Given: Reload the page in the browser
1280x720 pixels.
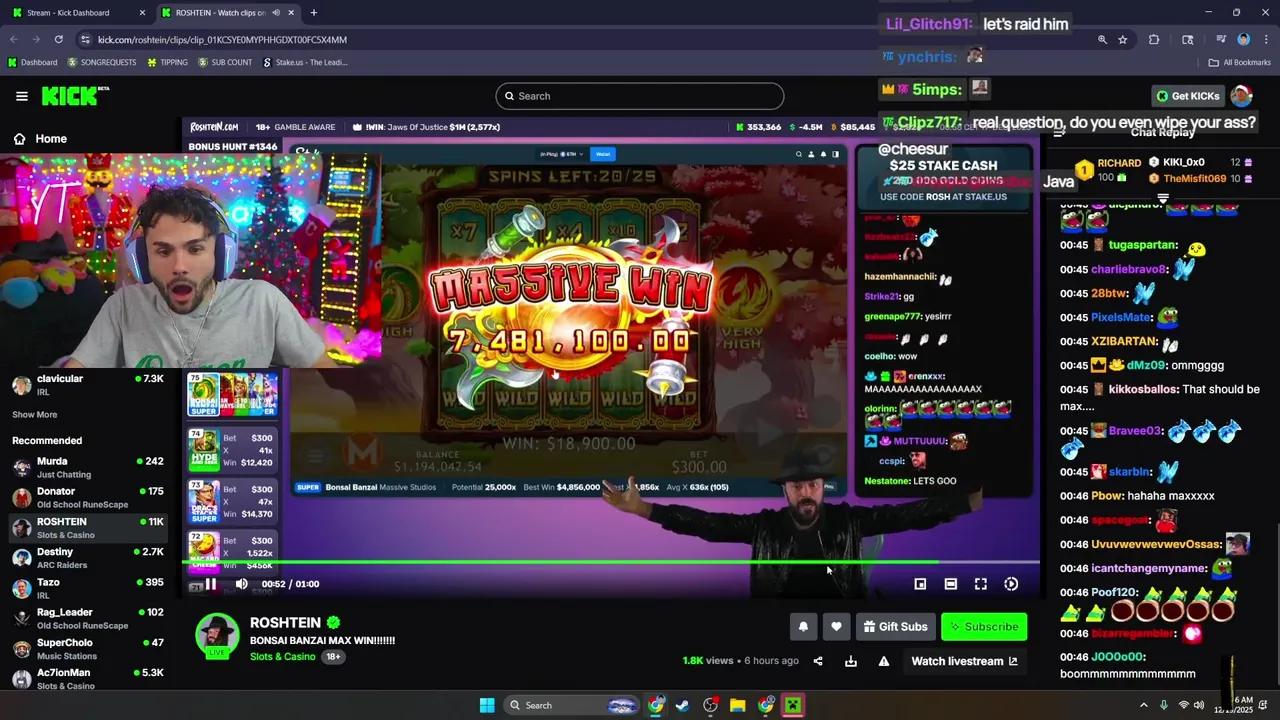Looking at the screenshot, I should 59,39.
